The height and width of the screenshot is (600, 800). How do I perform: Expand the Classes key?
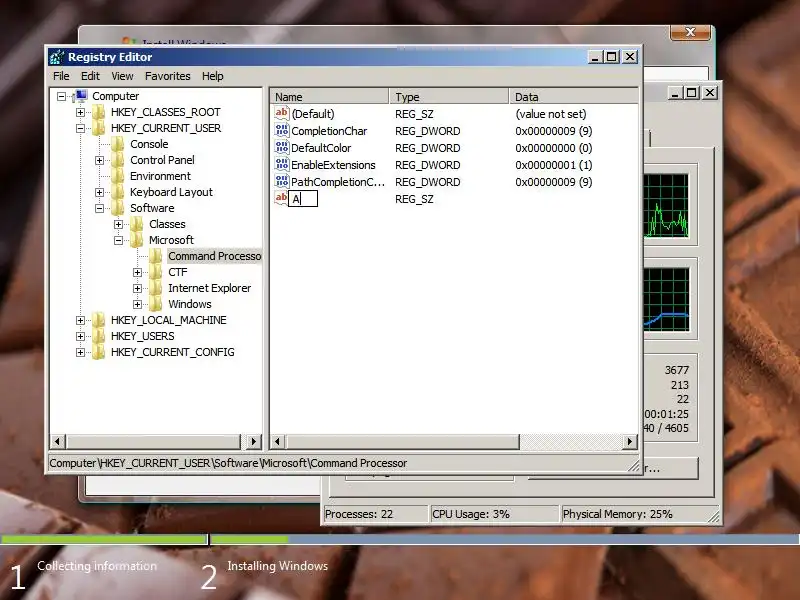click(x=118, y=224)
